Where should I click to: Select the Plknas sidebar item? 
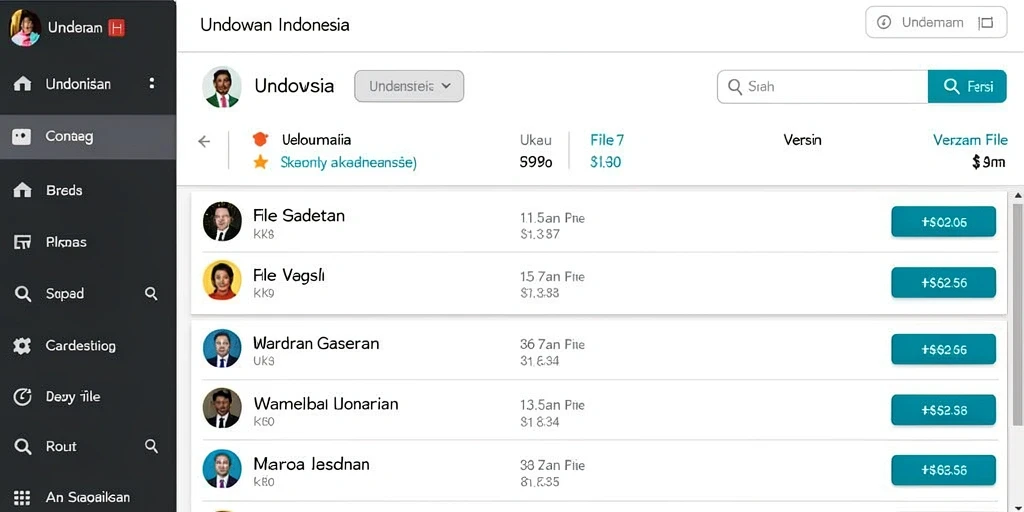pos(88,242)
